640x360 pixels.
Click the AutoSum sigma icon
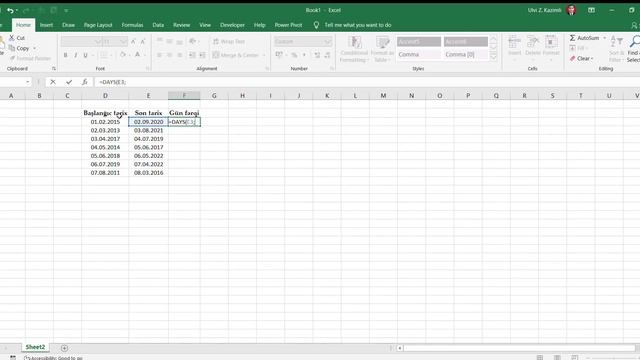573,38
